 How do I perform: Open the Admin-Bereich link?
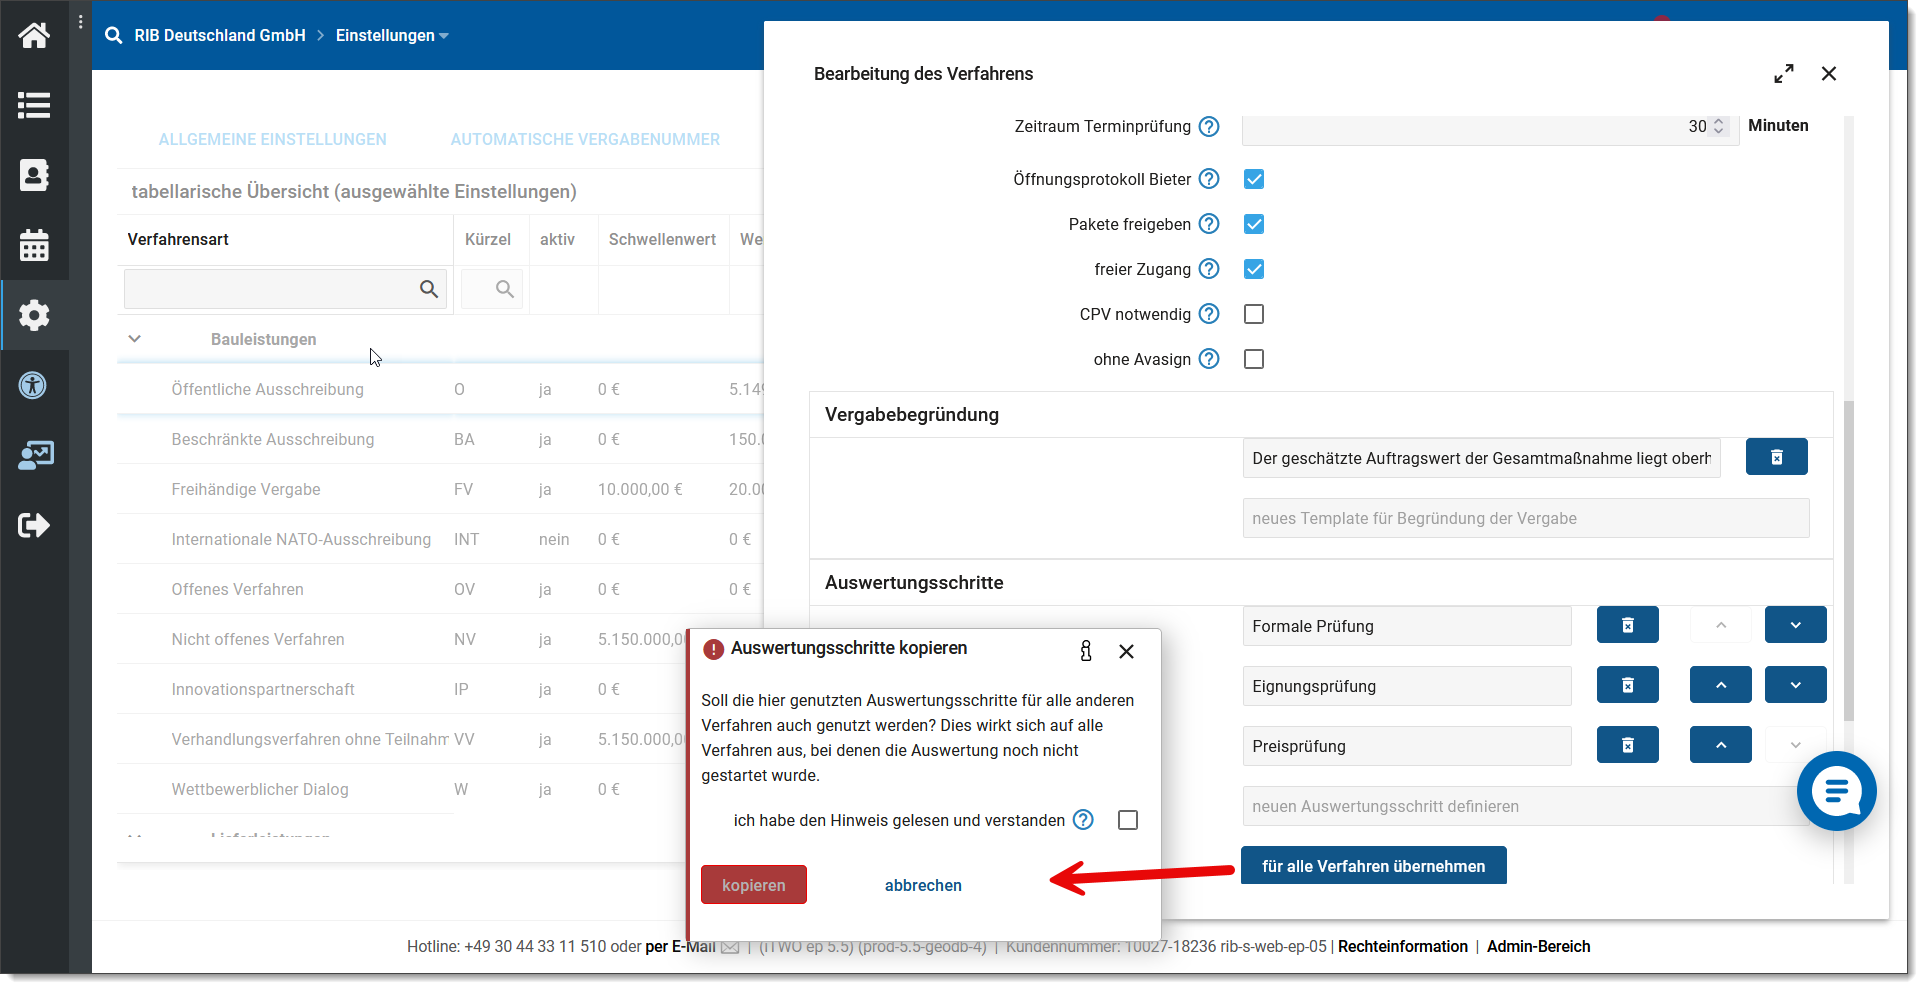[x=1538, y=947]
